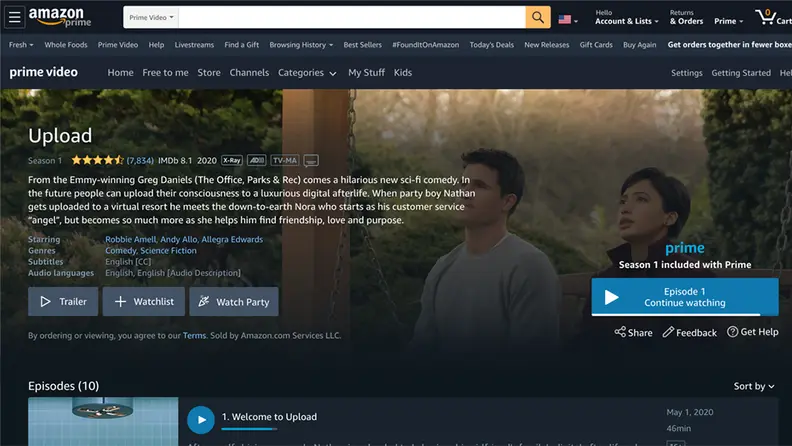Open Welcome to Upload episode title

269,417
